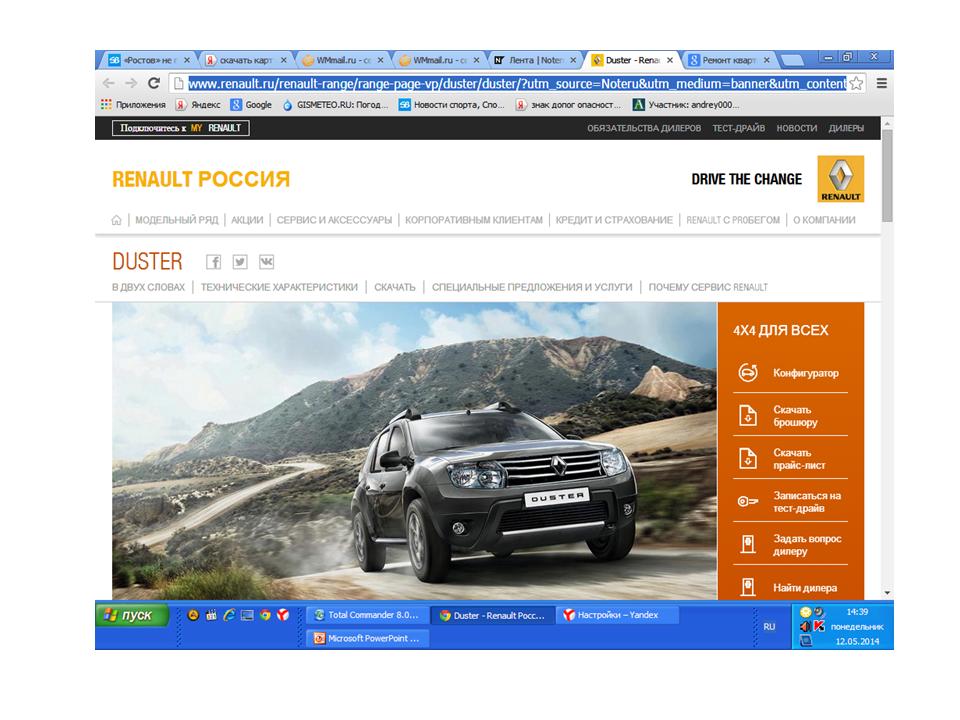The height and width of the screenshot is (720, 960).
Task: Open СЕРВИС И АКСЕССУАРЫ menu
Action: click(x=334, y=220)
